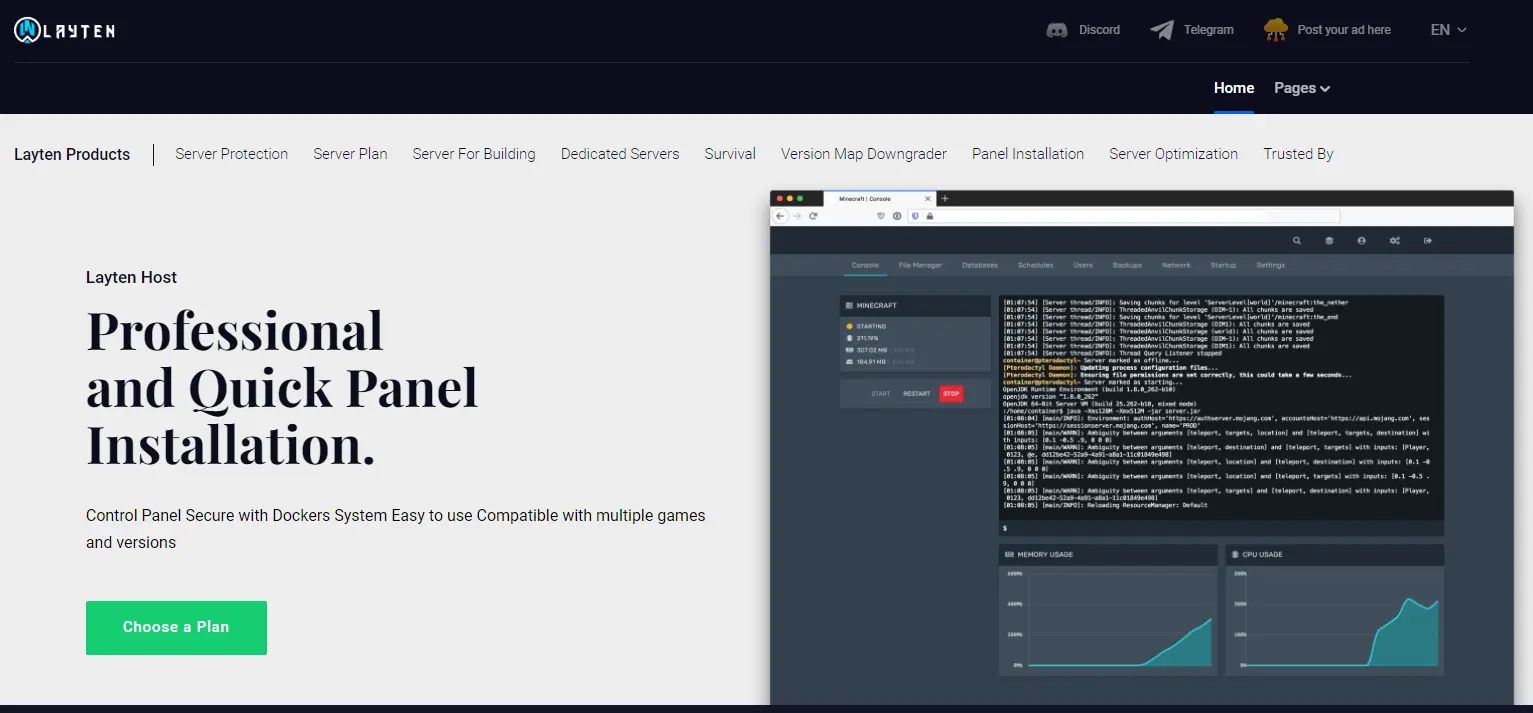Select Server Protection product tab
This screenshot has width=1533, height=713.
[x=232, y=154]
